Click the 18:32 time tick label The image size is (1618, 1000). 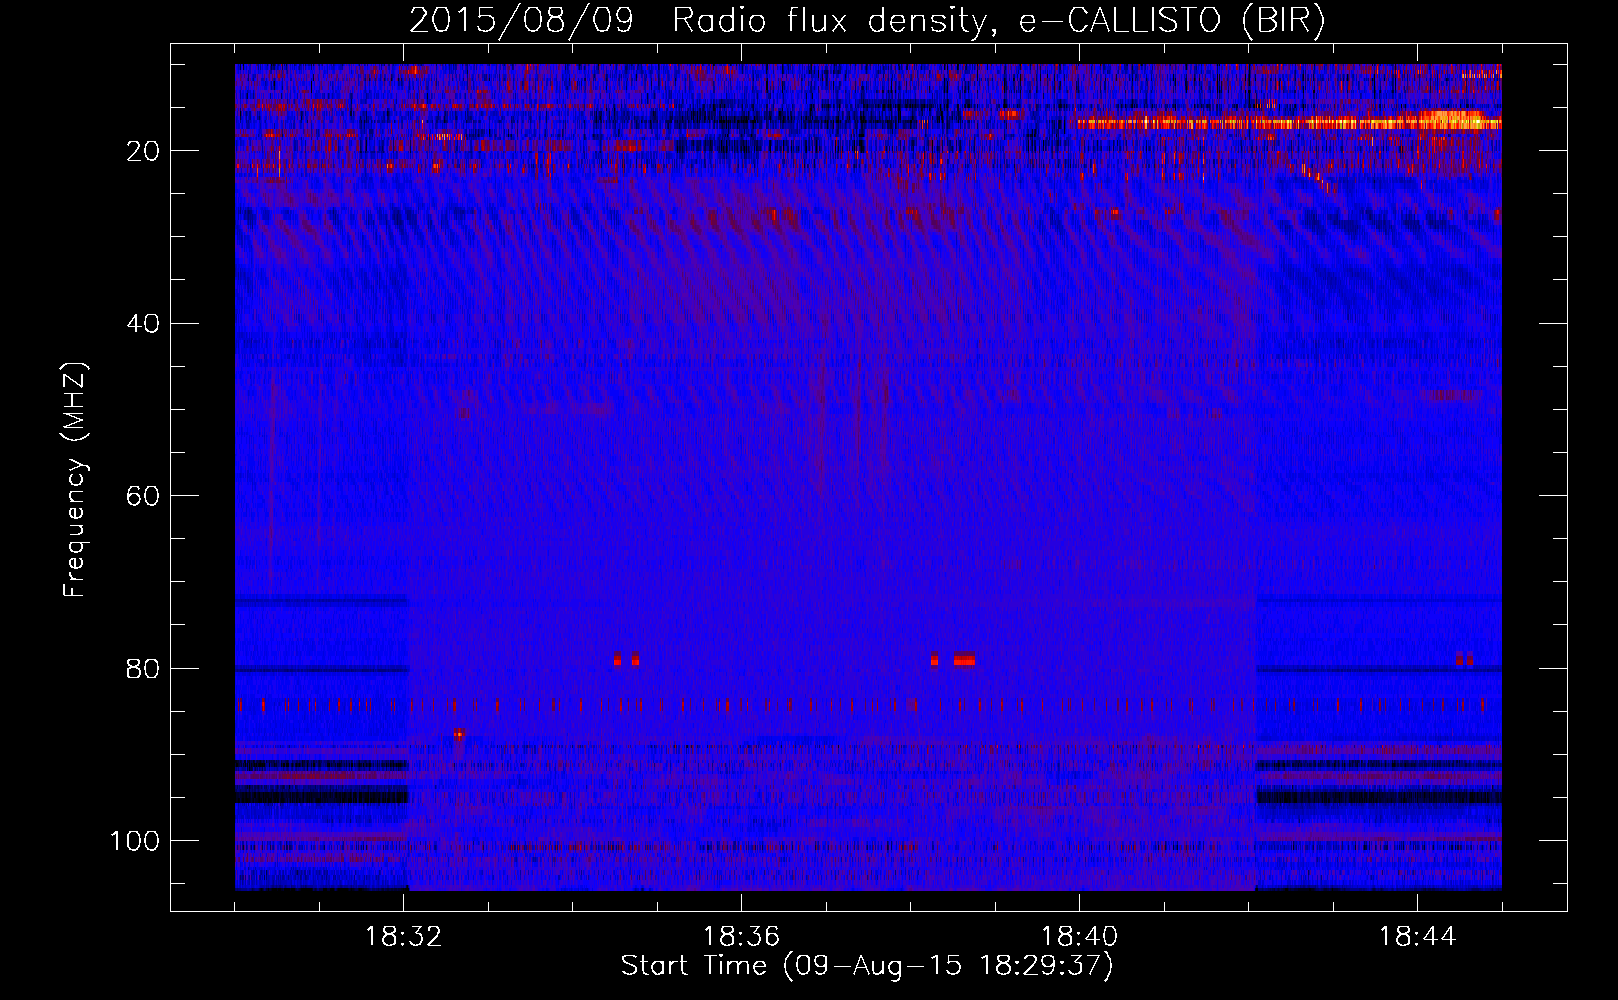pyautogui.click(x=404, y=937)
